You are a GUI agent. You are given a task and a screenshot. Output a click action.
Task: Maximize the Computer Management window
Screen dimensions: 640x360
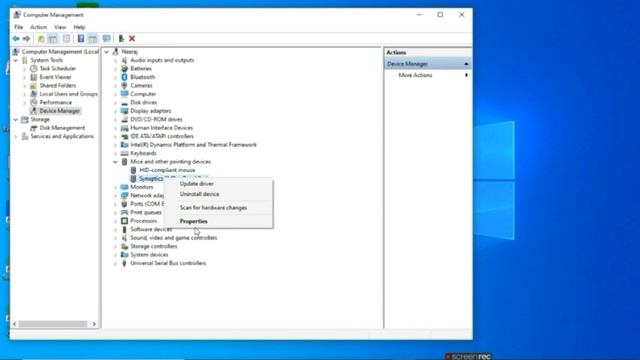[440, 15]
